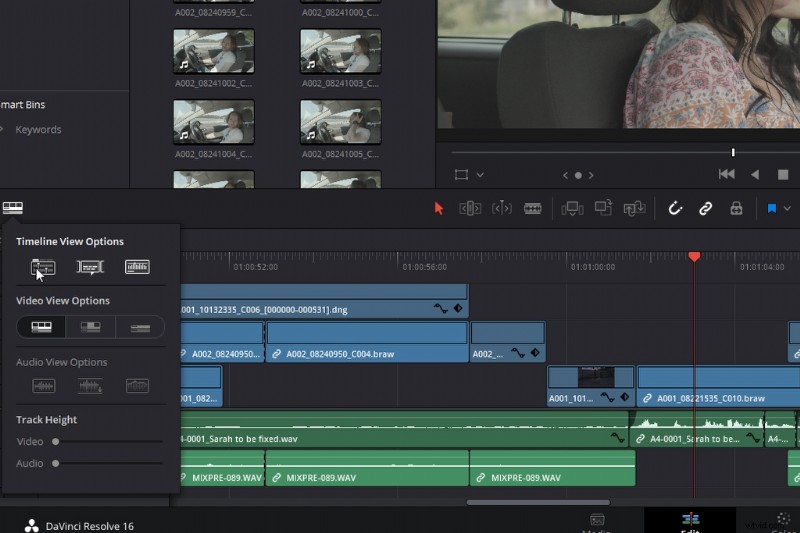
Task: Click the DaVinci Resolve 16 logo
Action: 32,526
